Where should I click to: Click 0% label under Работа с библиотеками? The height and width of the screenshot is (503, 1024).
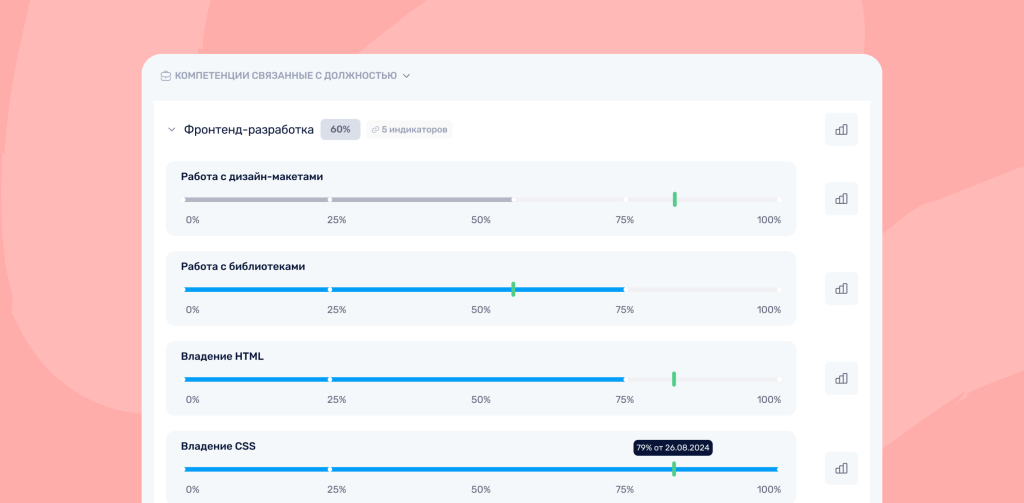pyautogui.click(x=193, y=310)
